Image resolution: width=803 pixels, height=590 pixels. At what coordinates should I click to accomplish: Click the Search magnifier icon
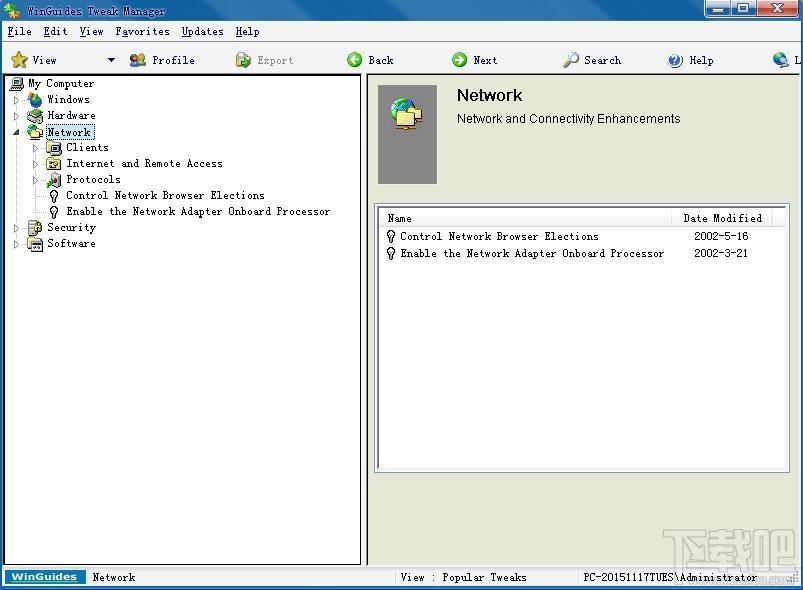(x=570, y=60)
